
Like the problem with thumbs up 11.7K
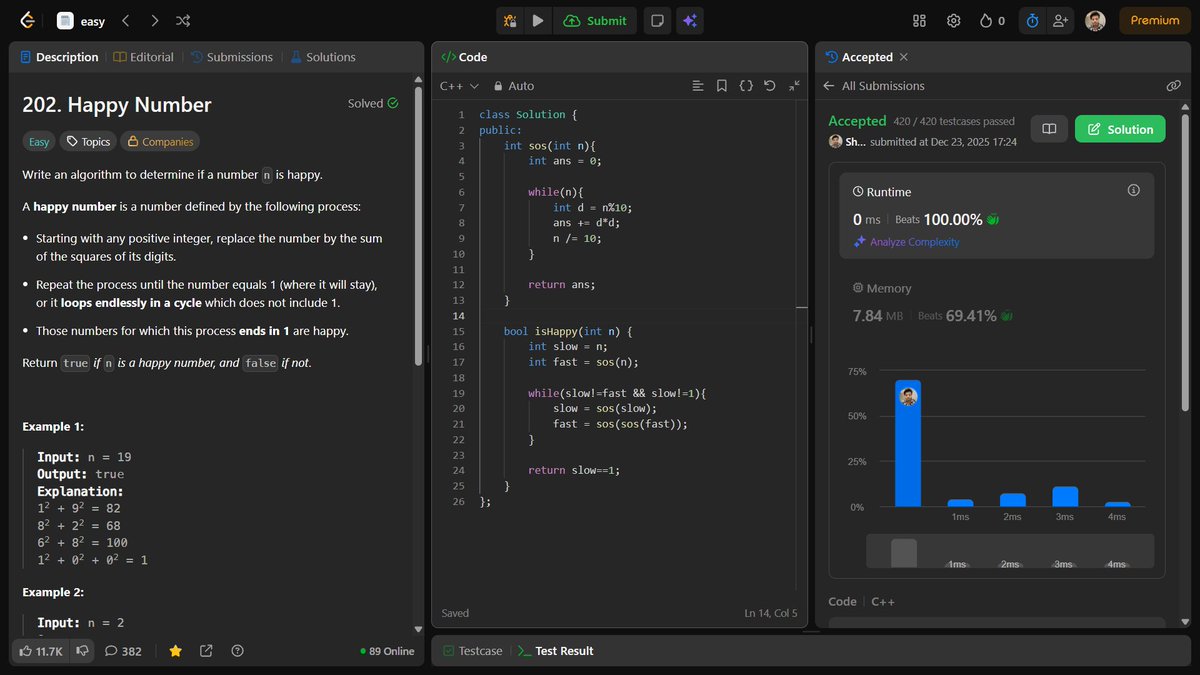coord(40,650)
